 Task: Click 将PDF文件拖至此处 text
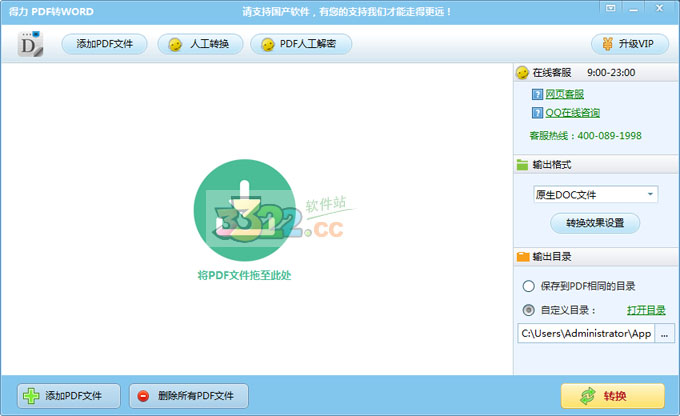pyautogui.click(x=244, y=275)
